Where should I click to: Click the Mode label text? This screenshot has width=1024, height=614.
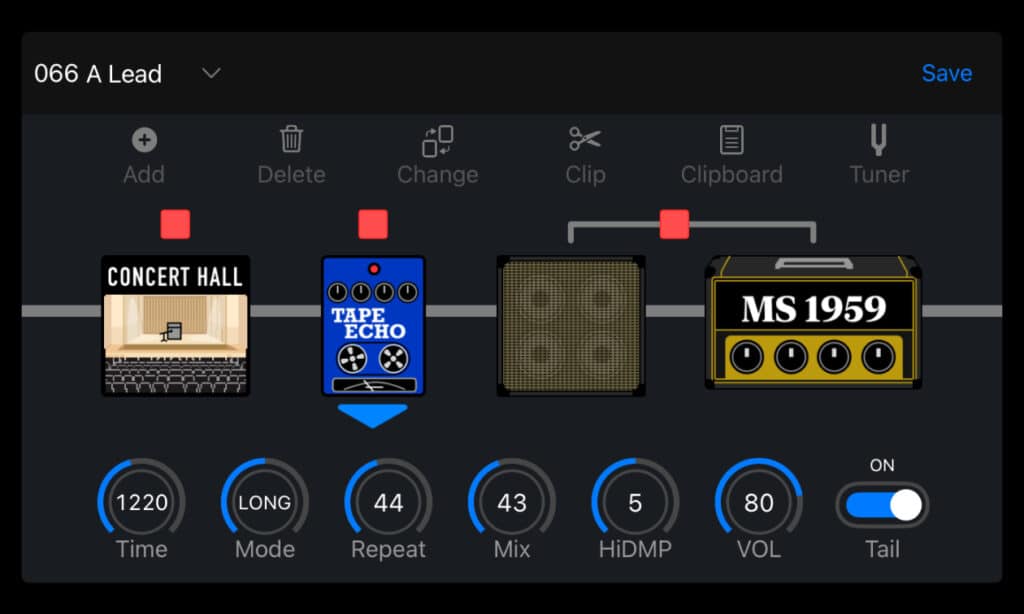coord(264,549)
